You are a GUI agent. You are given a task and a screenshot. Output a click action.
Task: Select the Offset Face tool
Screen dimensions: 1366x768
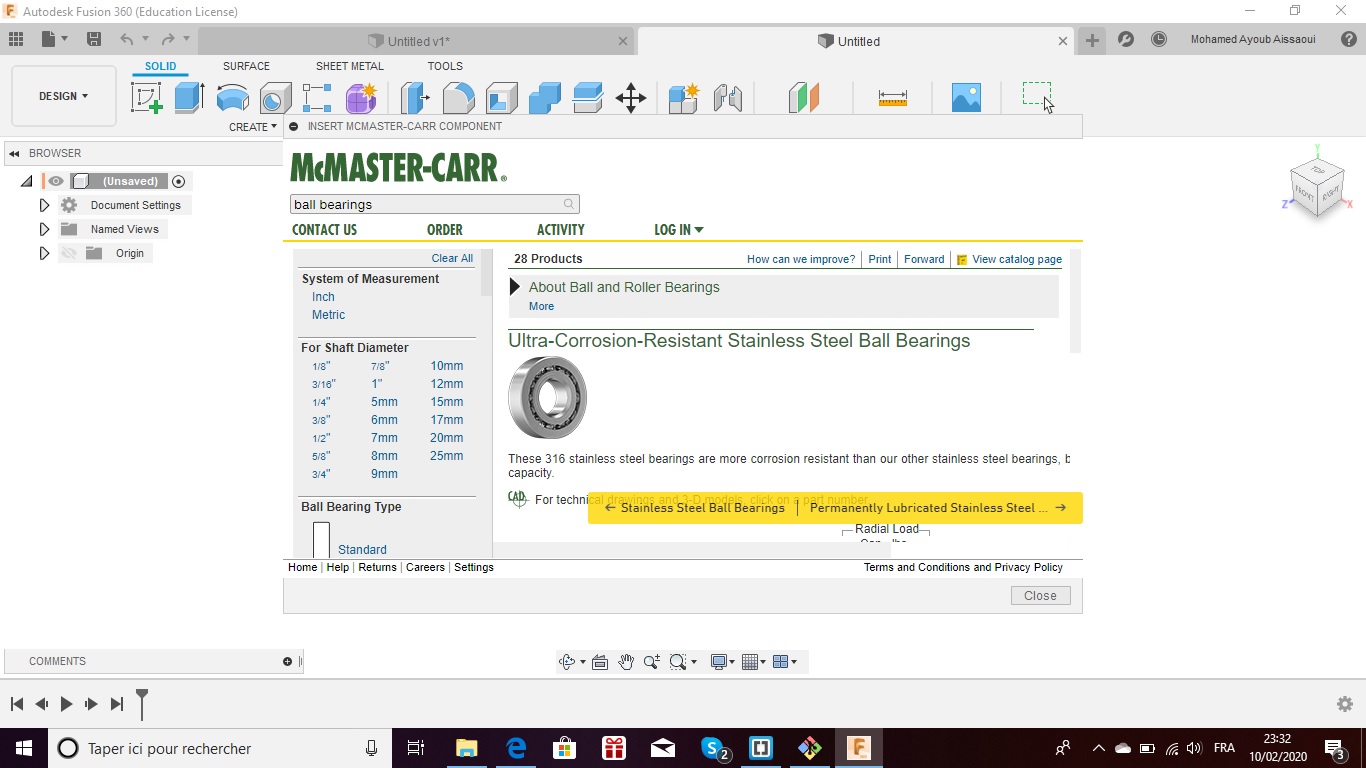(x=587, y=98)
